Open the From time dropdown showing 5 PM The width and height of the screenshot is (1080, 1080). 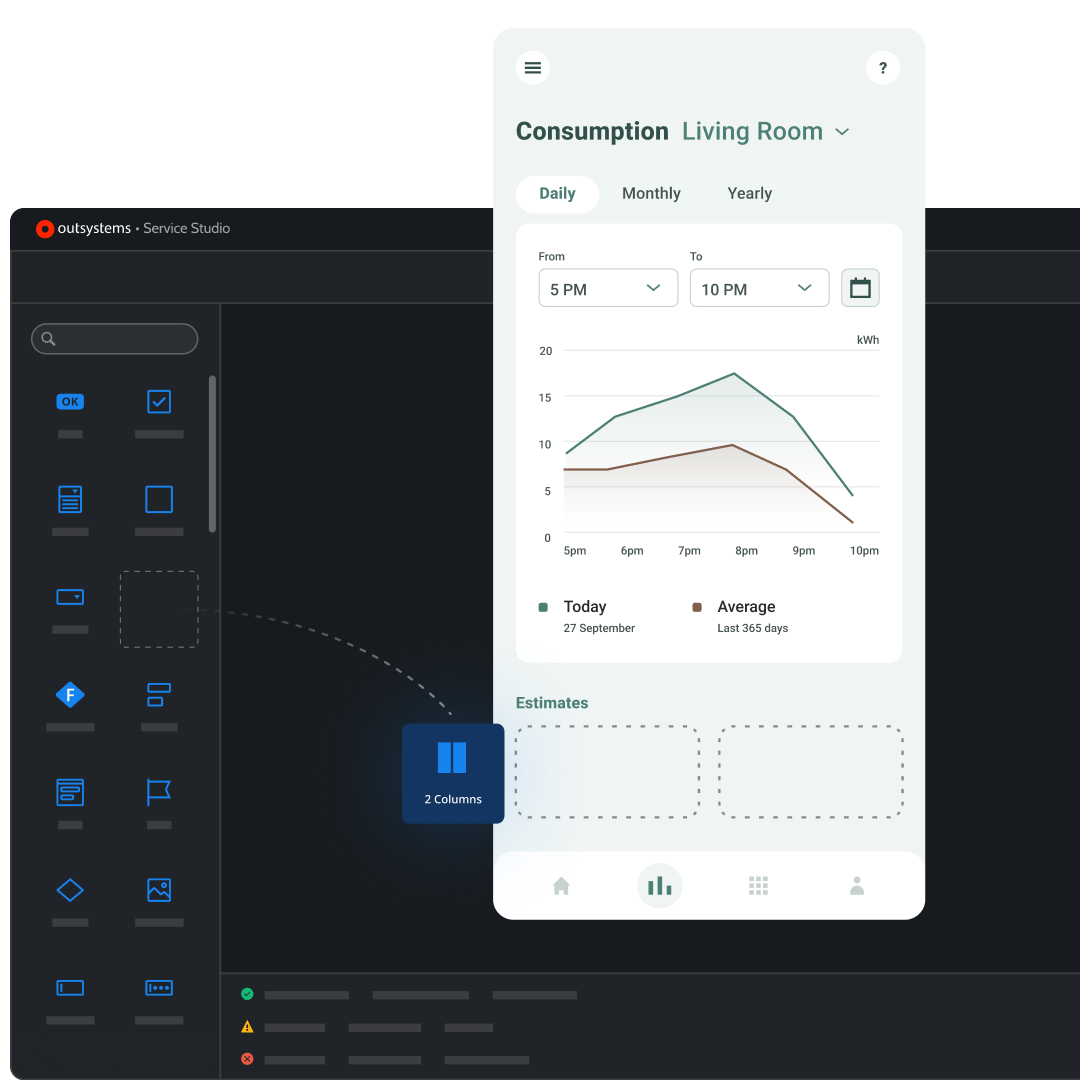pos(608,288)
